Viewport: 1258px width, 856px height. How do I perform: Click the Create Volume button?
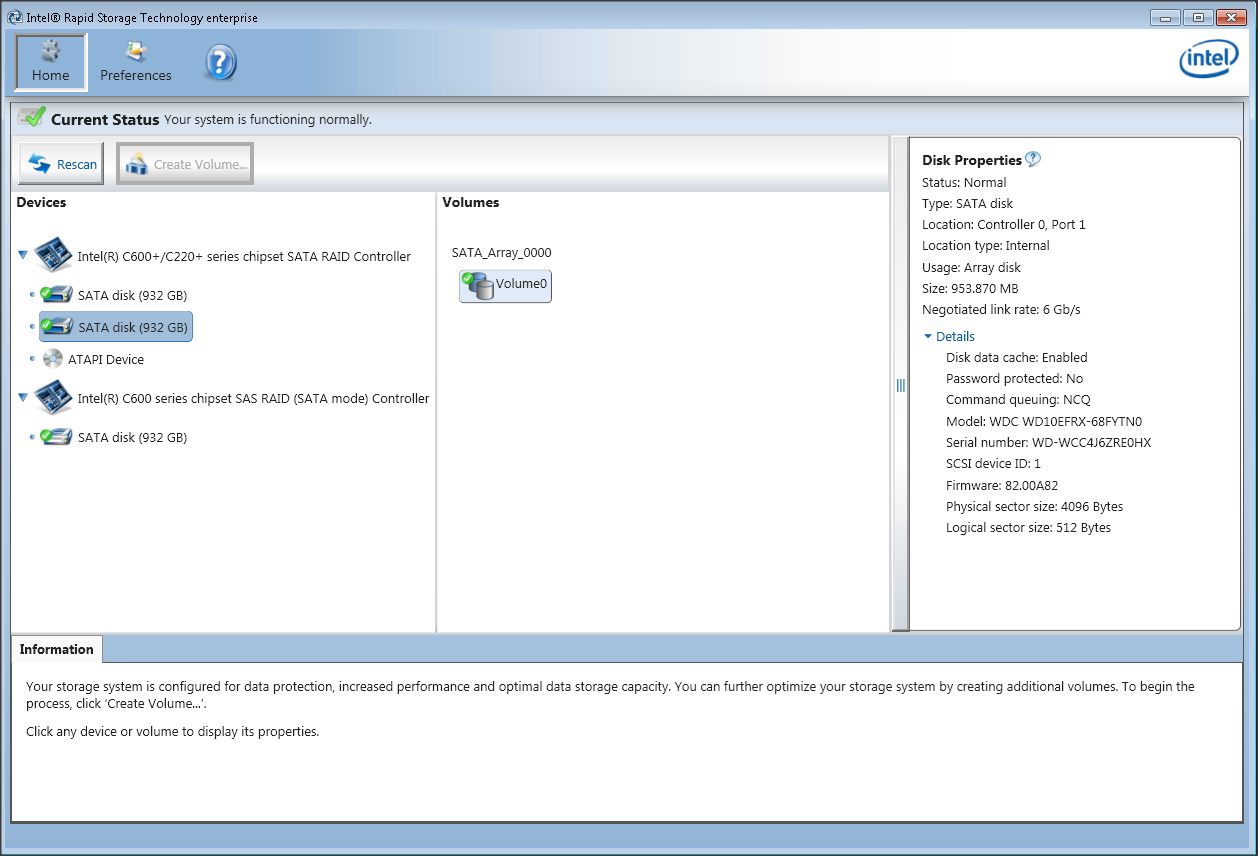click(184, 163)
